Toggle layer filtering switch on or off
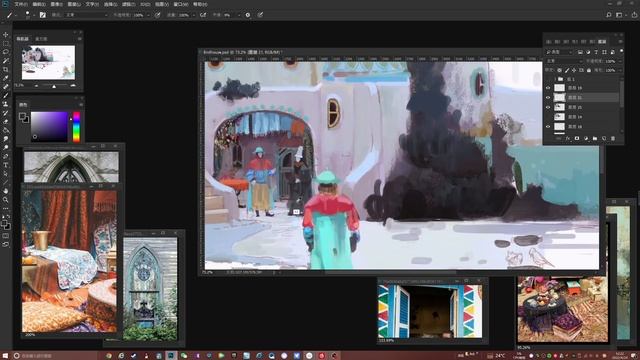The width and height of the screenshot is (640, 360). pos(621,51)
